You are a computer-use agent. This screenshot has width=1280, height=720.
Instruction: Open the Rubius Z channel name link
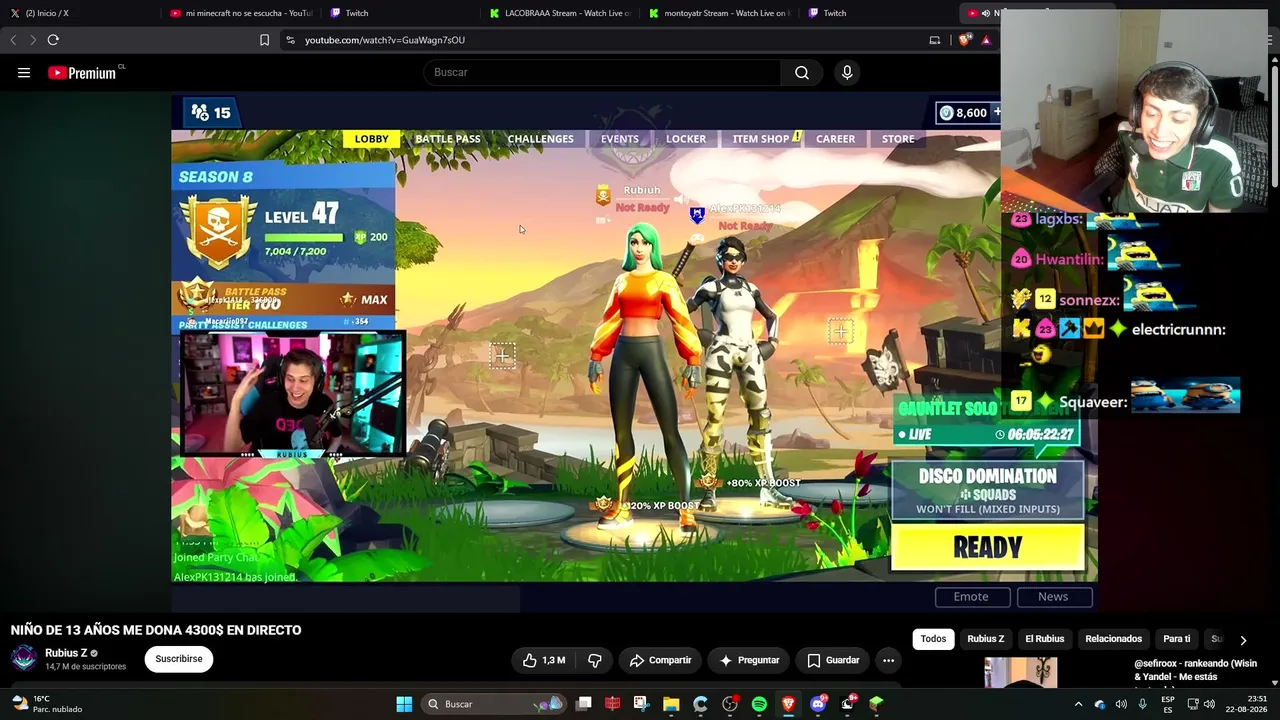66,653
